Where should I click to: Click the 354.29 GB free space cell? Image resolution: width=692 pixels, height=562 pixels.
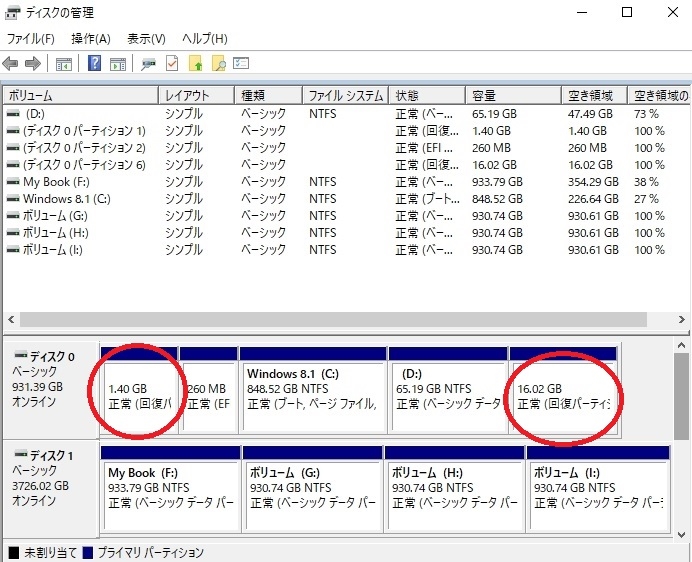click(x=593, y=182)
